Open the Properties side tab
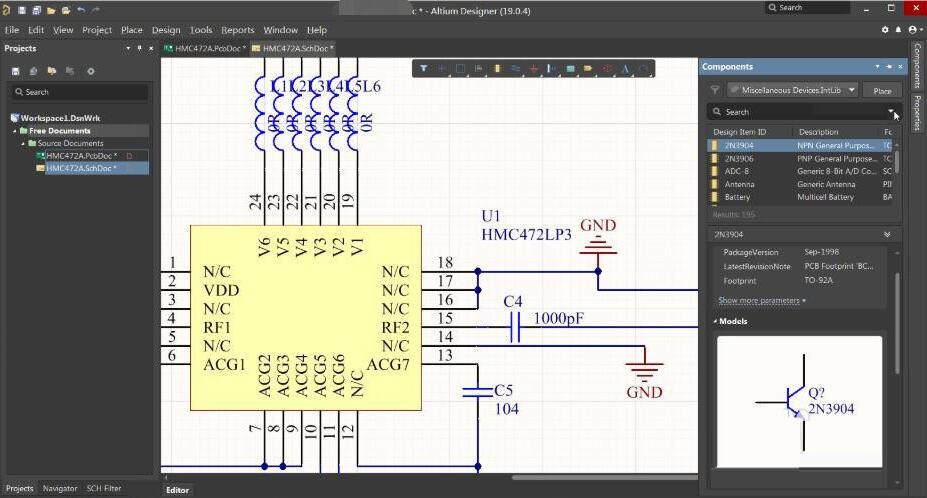Image resolution: width=927 pixels, height=498 pixels. pos(917,112)
